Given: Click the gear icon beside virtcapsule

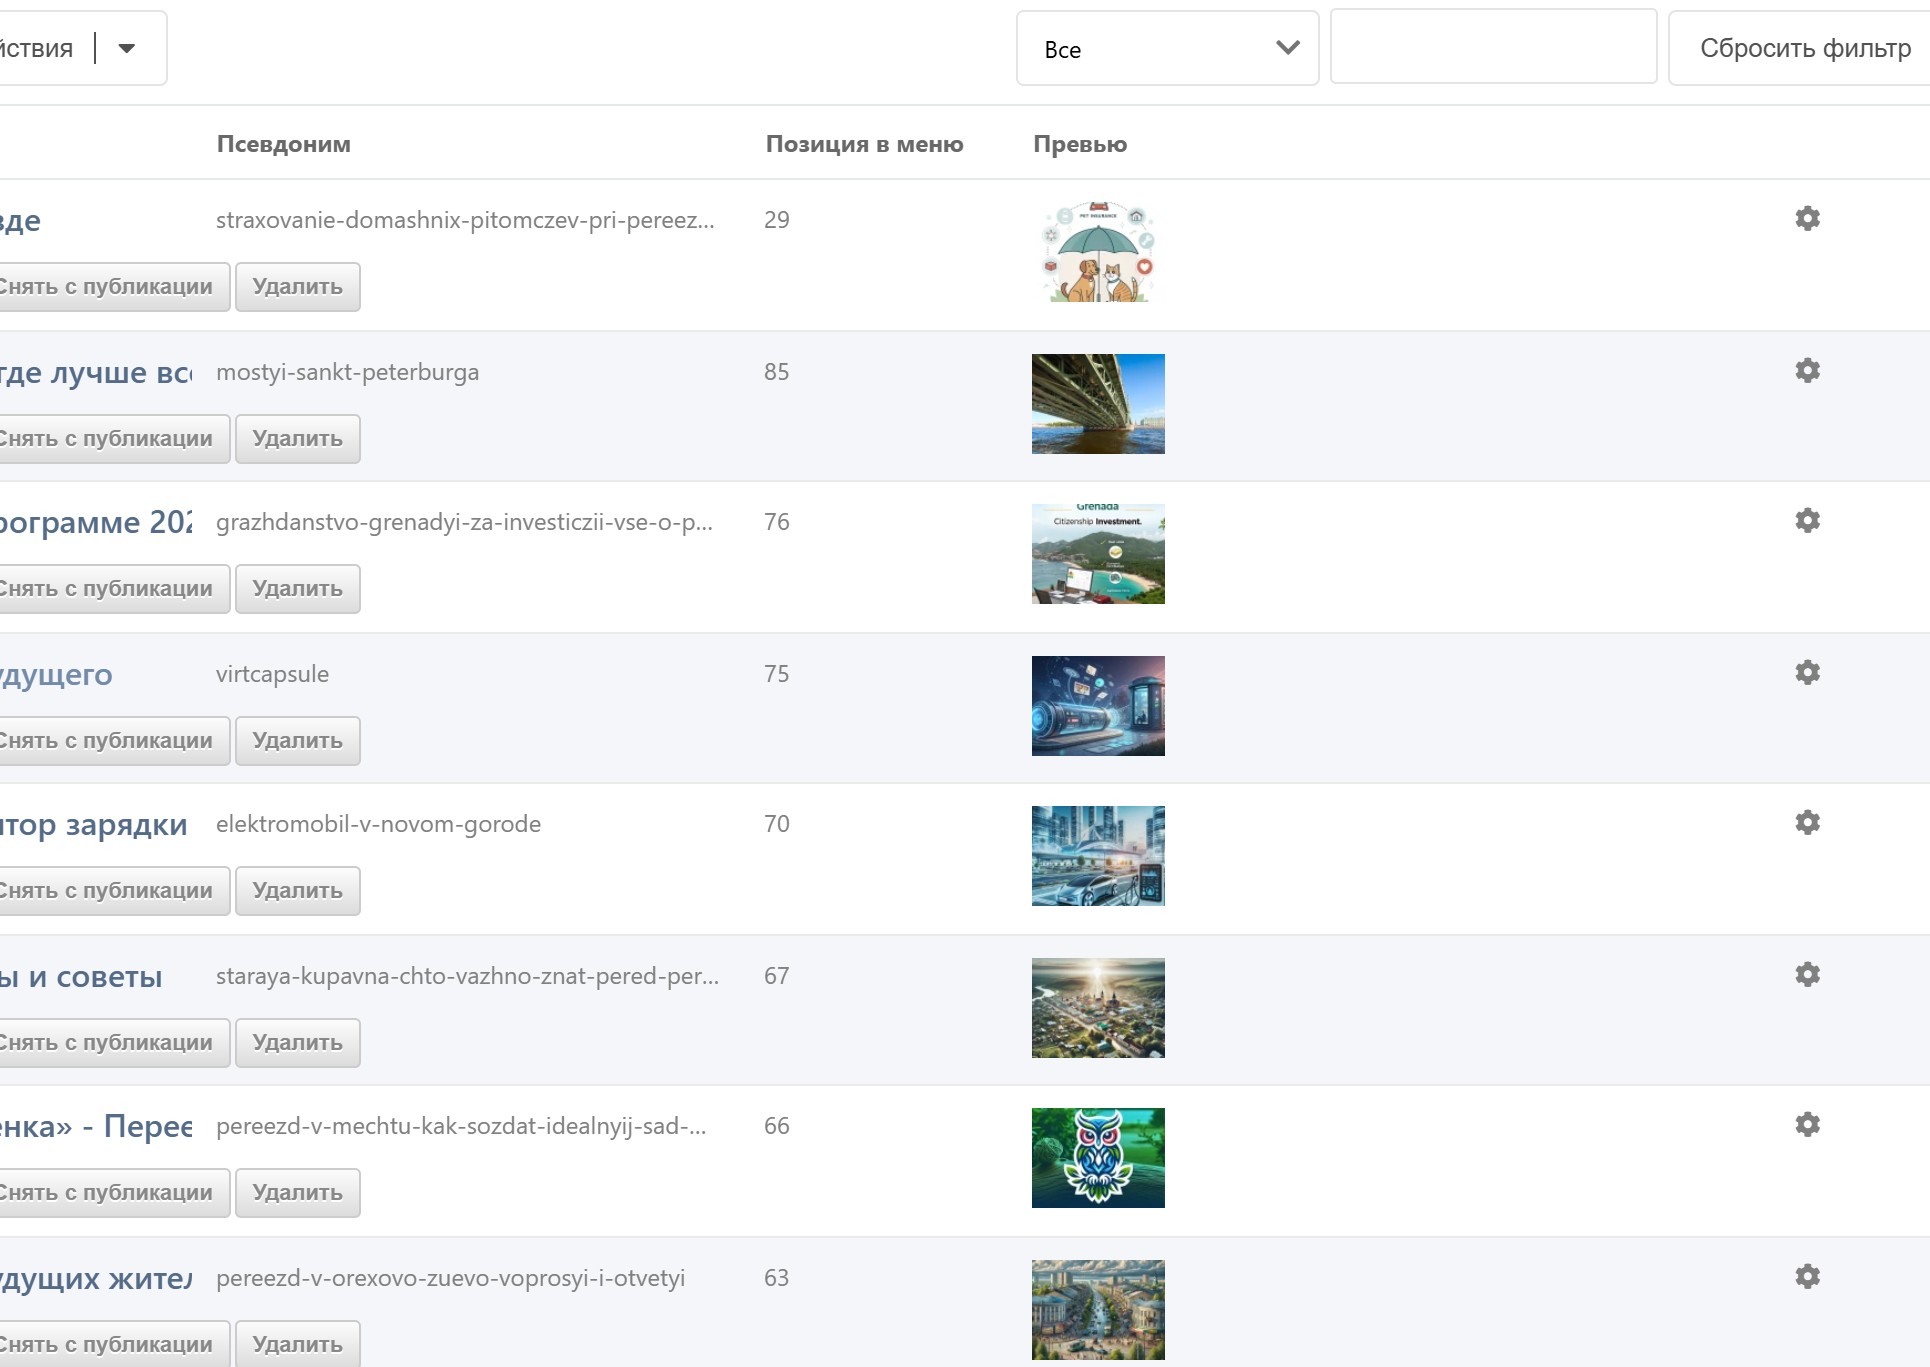Looking at the screenshot, I should tap(1807, 672).
